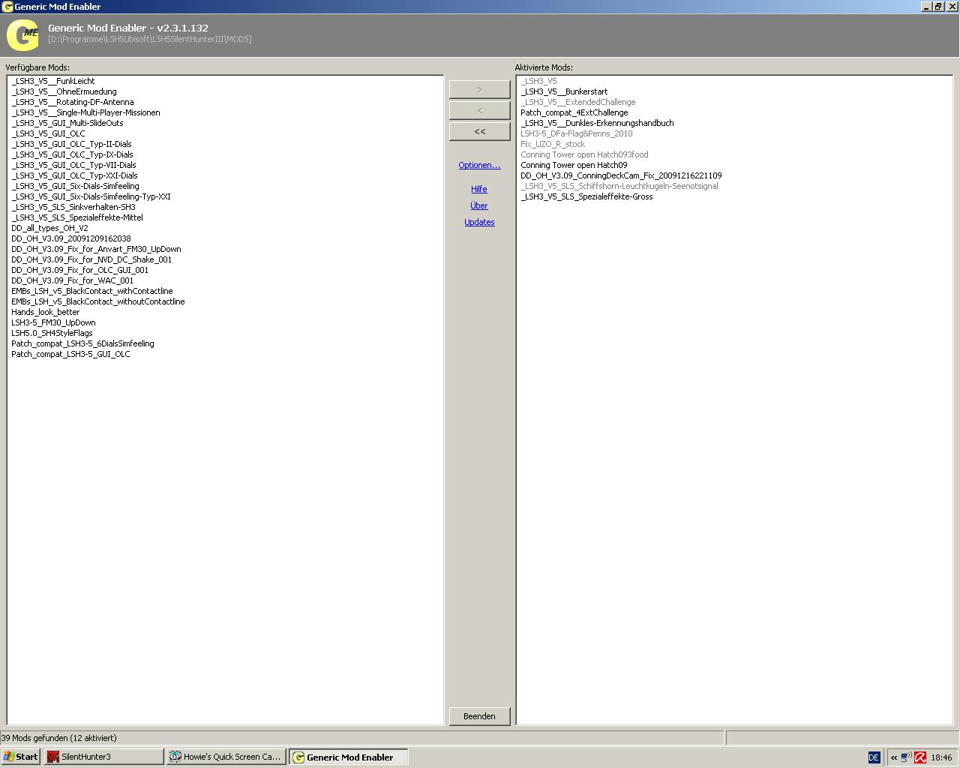Click the enable mod arrow button (>)

pyautogui.click(x=479, y=89)
